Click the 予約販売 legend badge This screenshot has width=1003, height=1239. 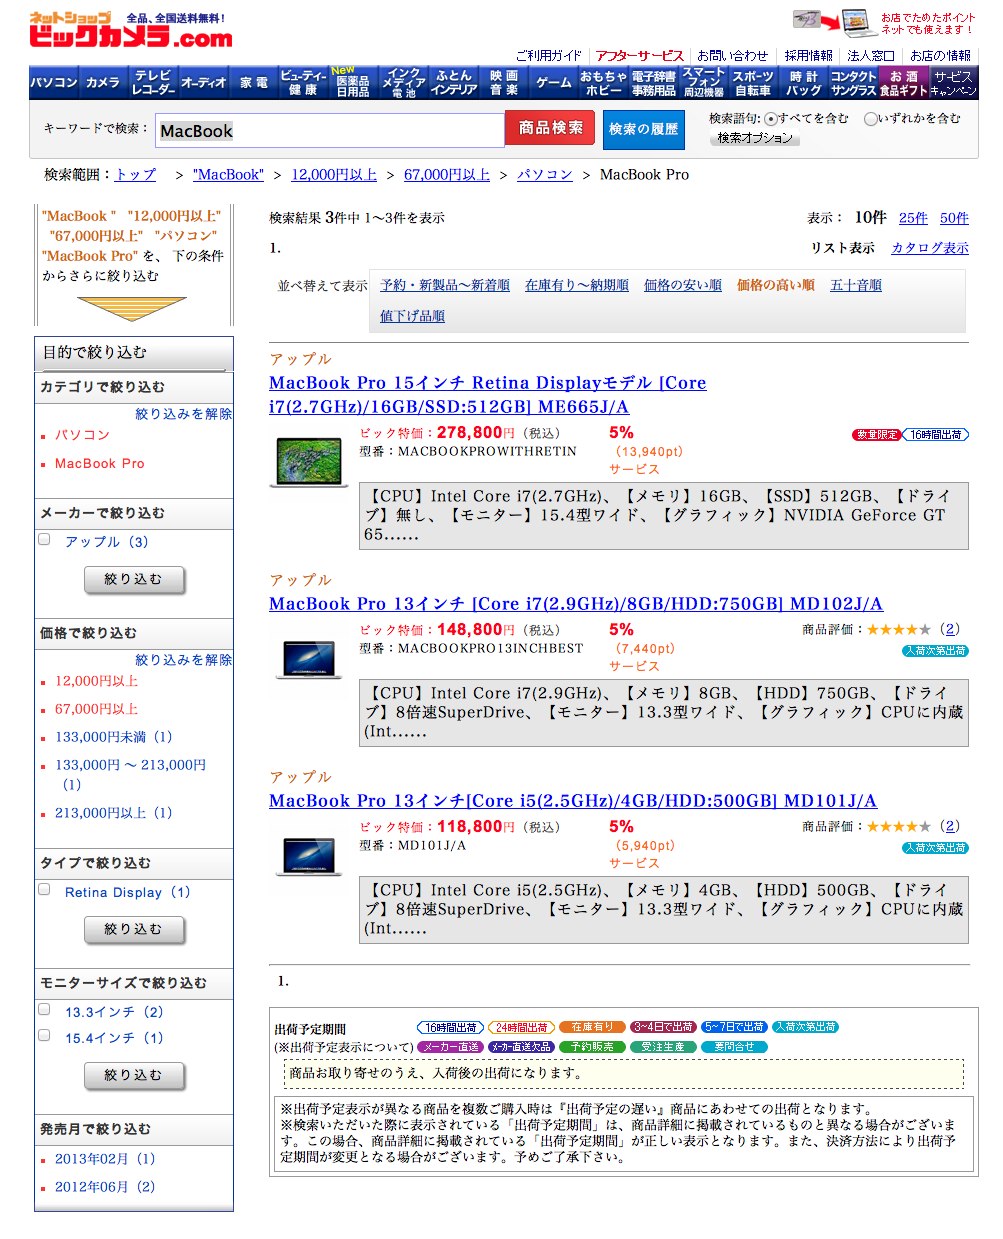pos(592,1047)
